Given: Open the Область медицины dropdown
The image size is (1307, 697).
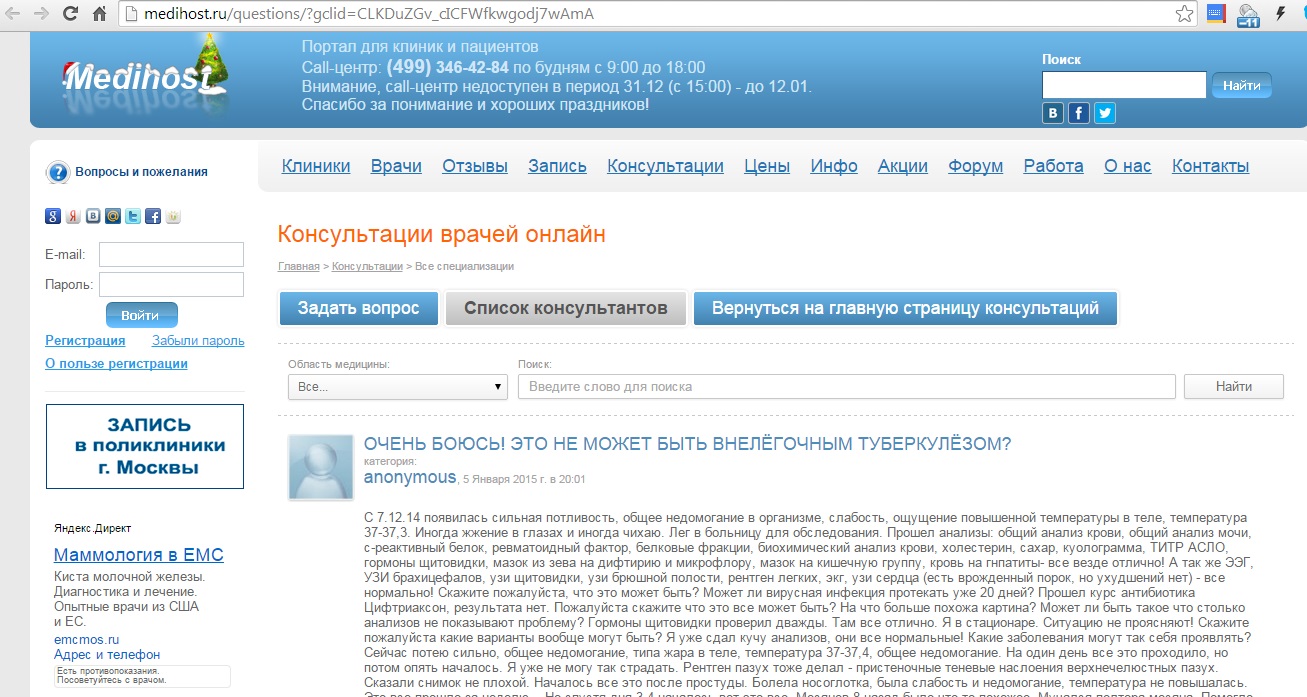Looking at the screenshot, I should point(398,387).
